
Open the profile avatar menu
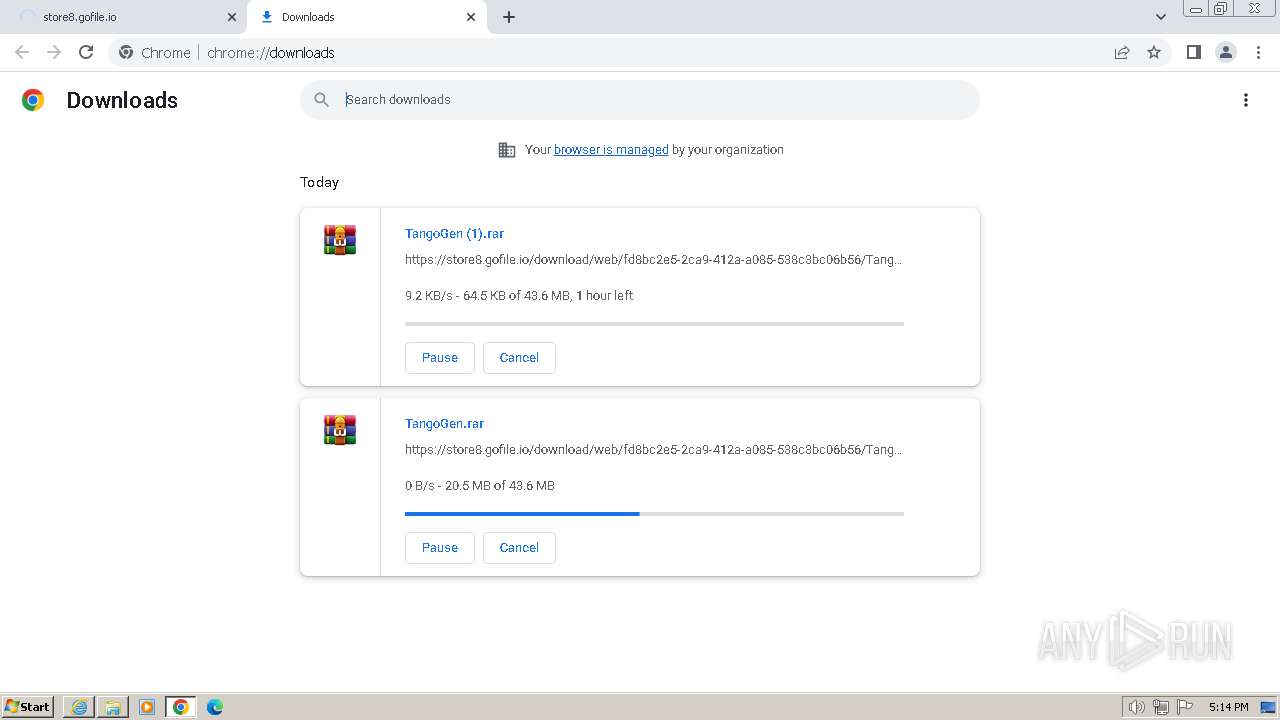point(1226,52)
